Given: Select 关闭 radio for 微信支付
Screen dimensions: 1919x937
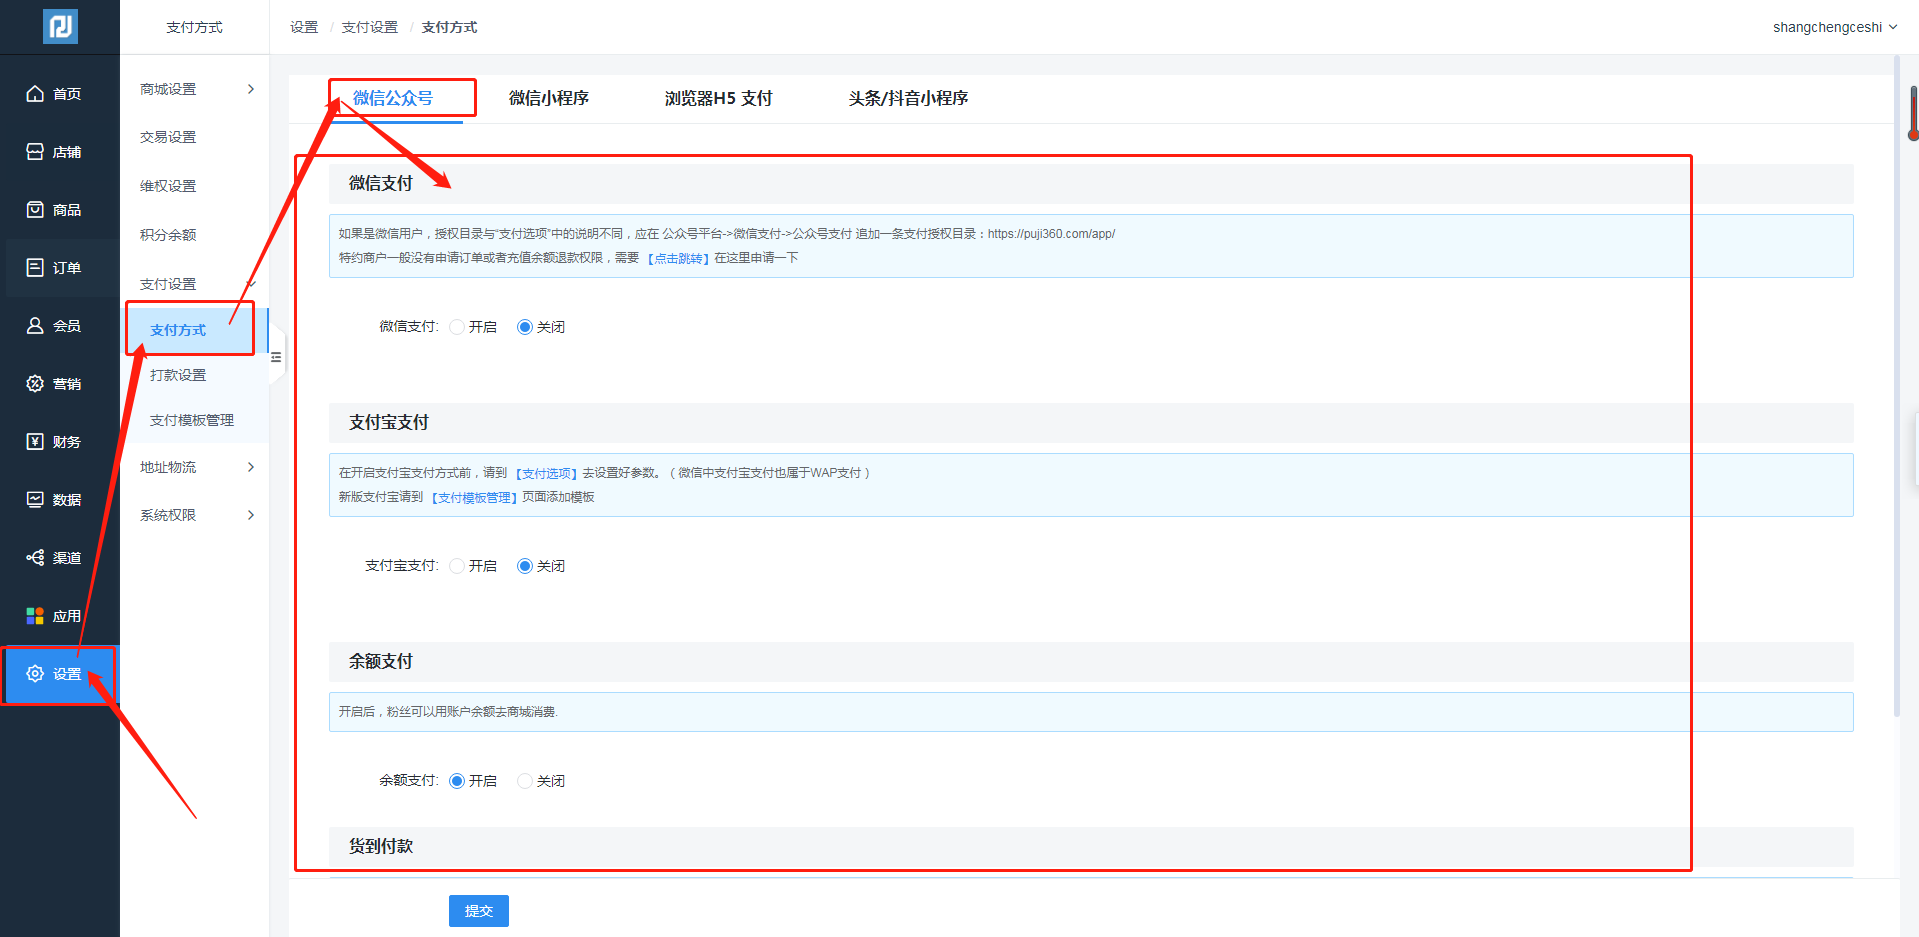Looking at the screenshot, I should (x=525, y=327).
